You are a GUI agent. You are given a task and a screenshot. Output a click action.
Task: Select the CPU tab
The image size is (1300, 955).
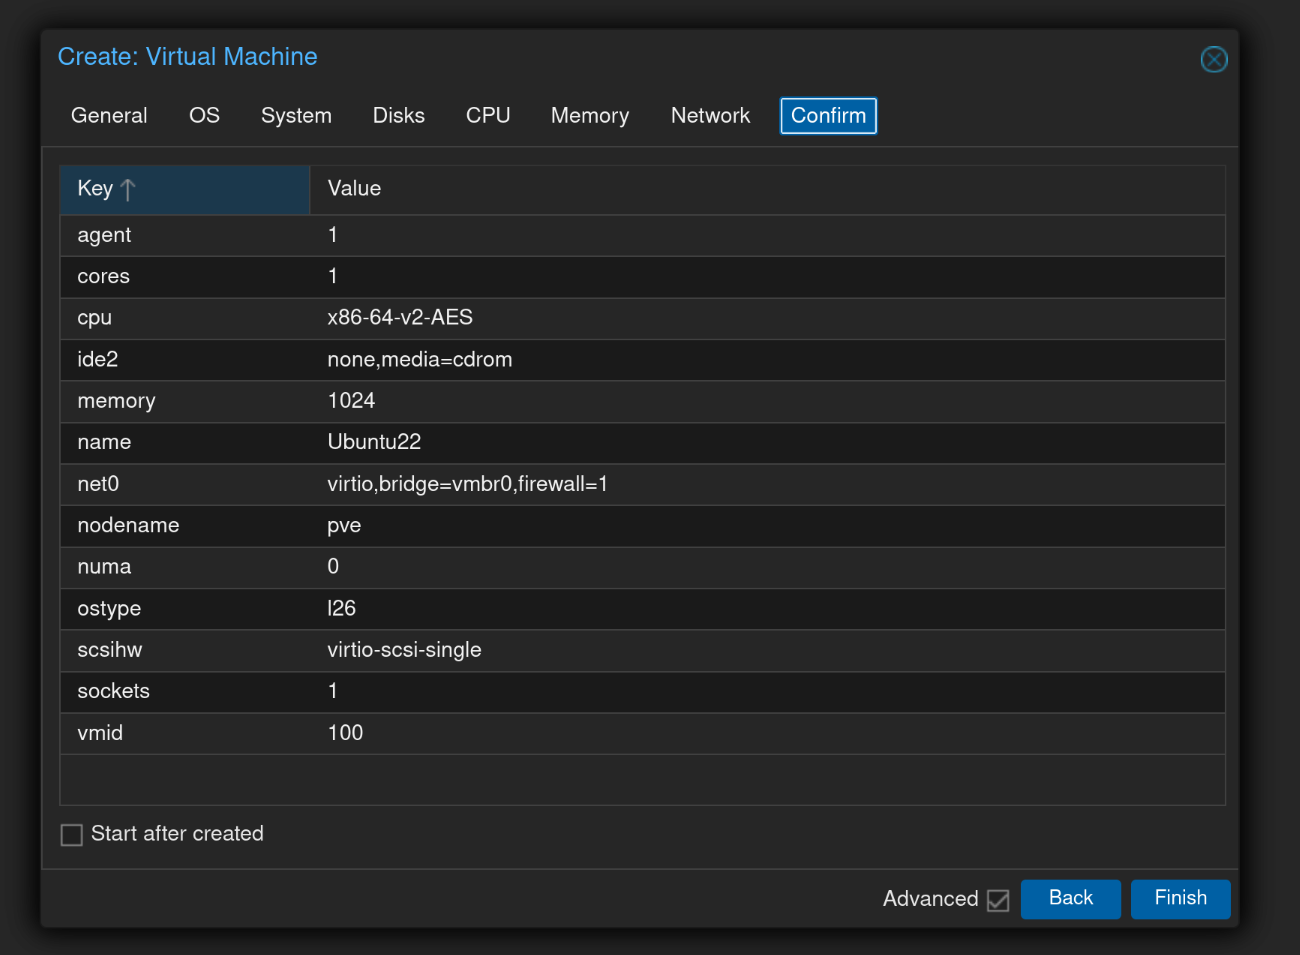[x=488, y=116]
